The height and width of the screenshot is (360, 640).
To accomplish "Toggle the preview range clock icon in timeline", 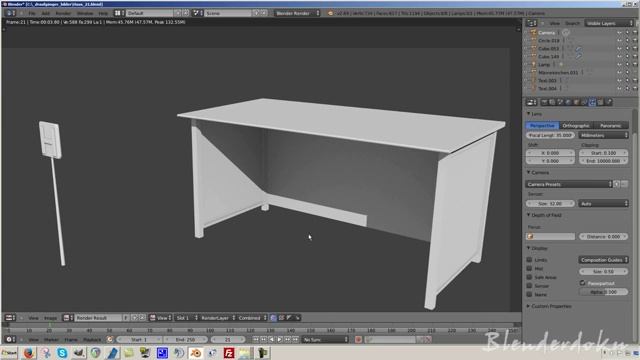I will 110,339.
